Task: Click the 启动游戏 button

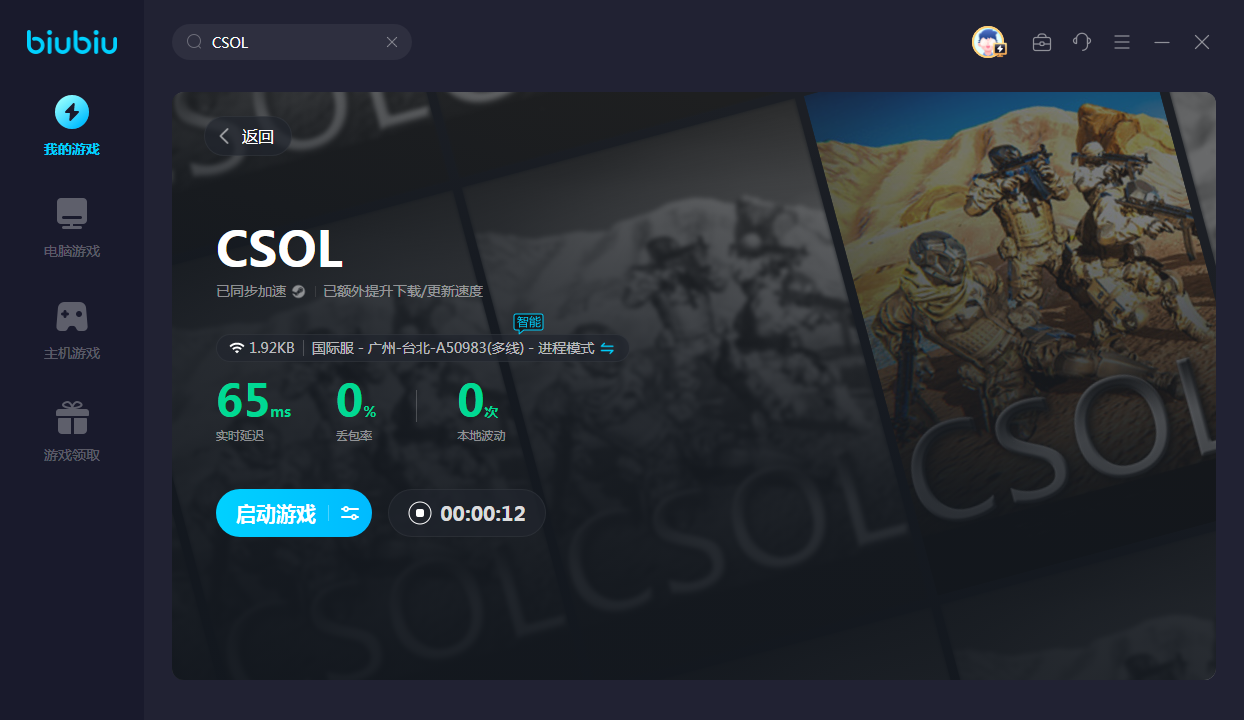Action: pos(275,513)
